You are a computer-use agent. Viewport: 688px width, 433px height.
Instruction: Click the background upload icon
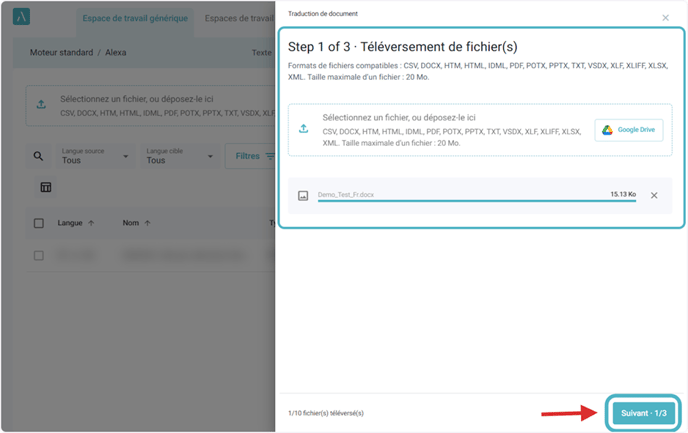pos(41,105)
